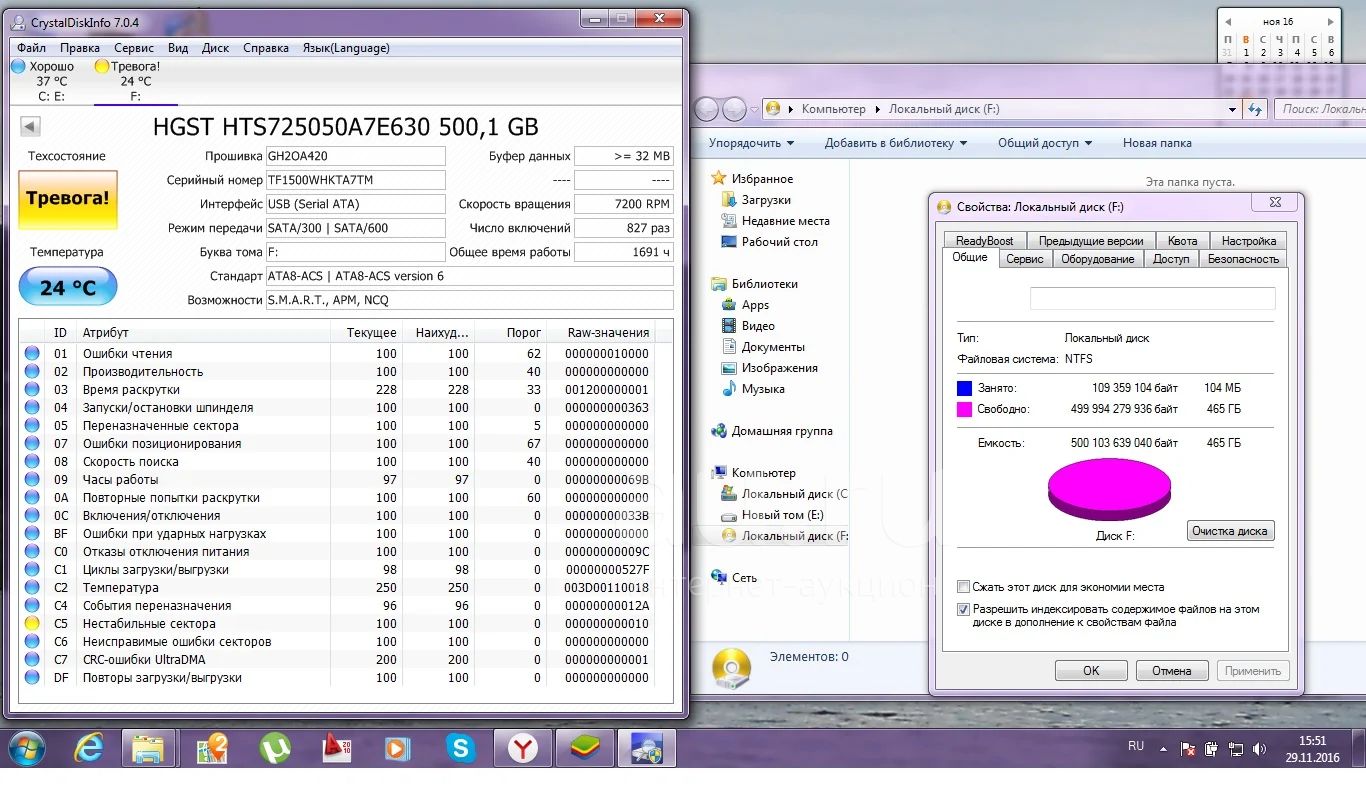
Task: Click the CrystalDiskInfo taskbar icon
Action: pos(647,748)
